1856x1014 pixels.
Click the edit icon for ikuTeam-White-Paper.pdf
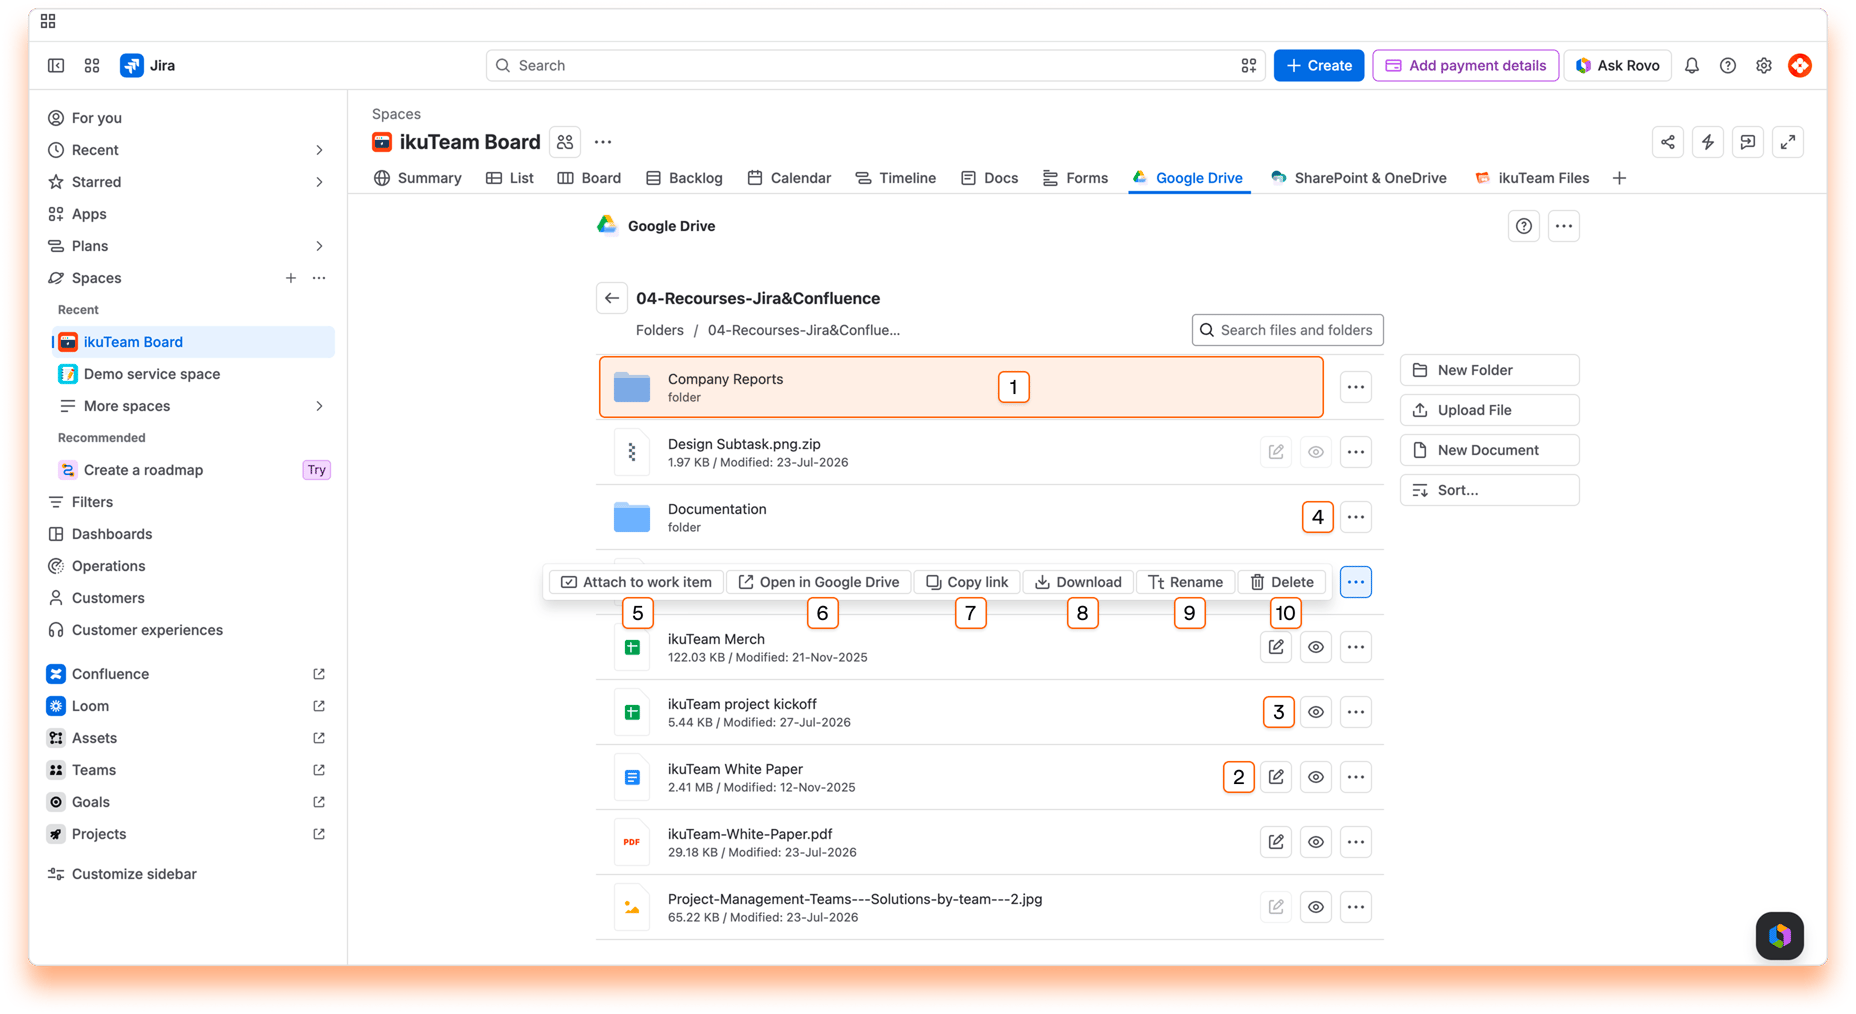(x=1276, y=842)
